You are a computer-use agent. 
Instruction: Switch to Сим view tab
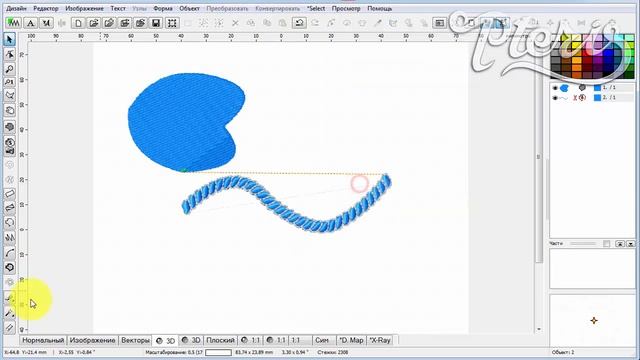point(322,340)
